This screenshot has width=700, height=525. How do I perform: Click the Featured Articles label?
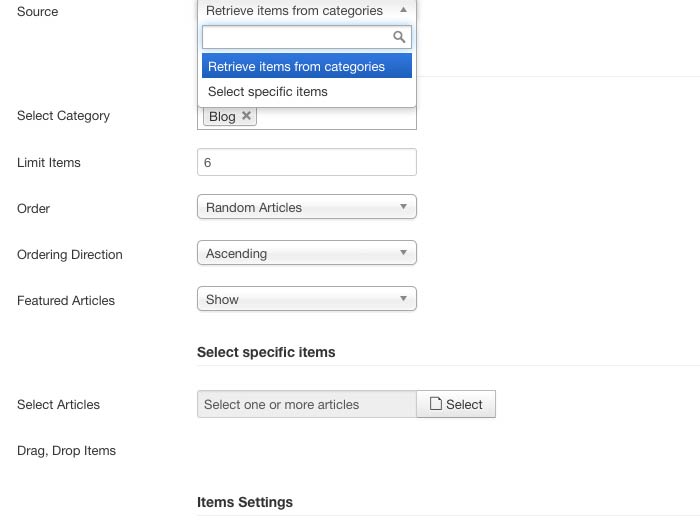pyautogui.click(x=66, y=300)
